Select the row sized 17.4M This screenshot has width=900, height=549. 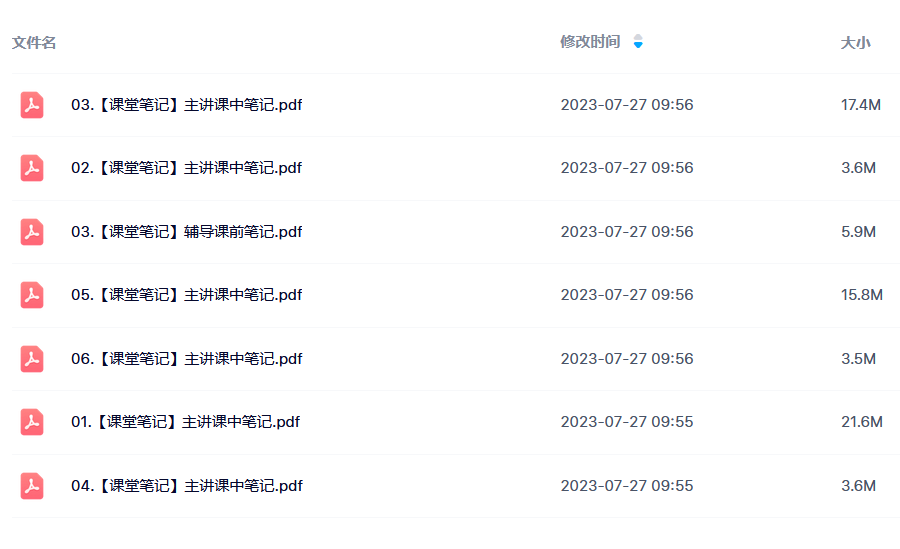point(456,105)
